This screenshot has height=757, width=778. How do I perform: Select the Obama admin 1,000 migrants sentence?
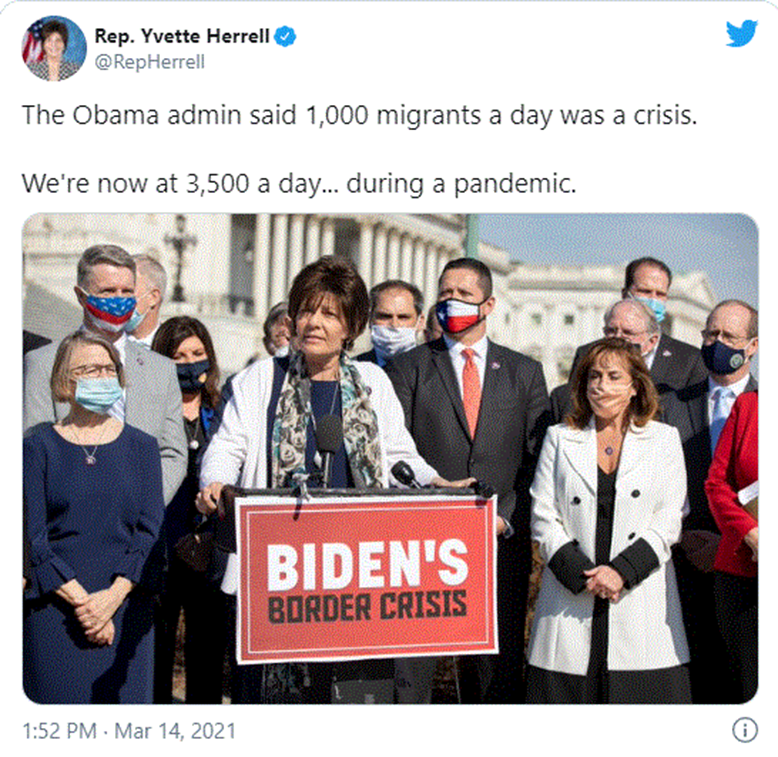pyautogui.click(x=360, y=116)
